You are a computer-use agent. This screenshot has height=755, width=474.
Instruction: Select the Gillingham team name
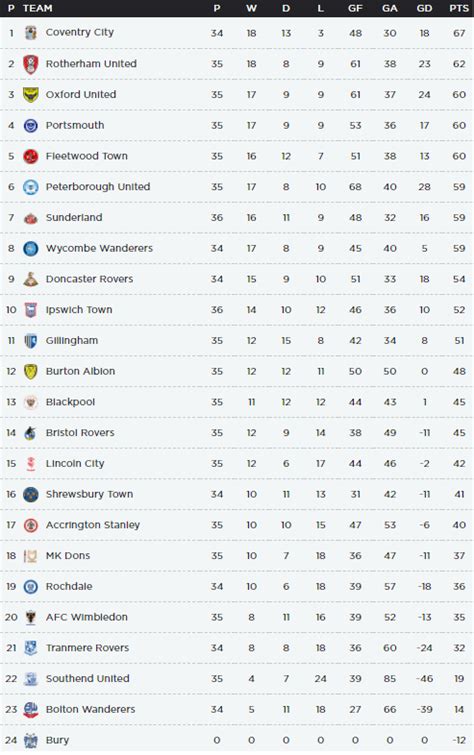(72, 341)
